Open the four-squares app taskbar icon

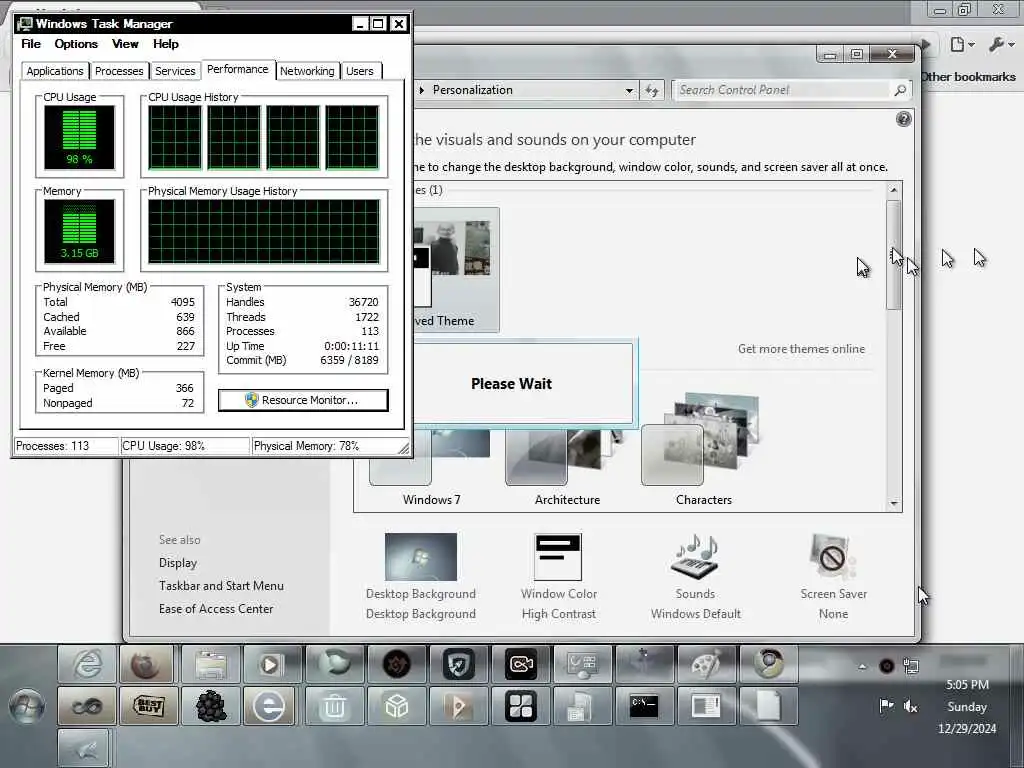(x=520, y=706)
